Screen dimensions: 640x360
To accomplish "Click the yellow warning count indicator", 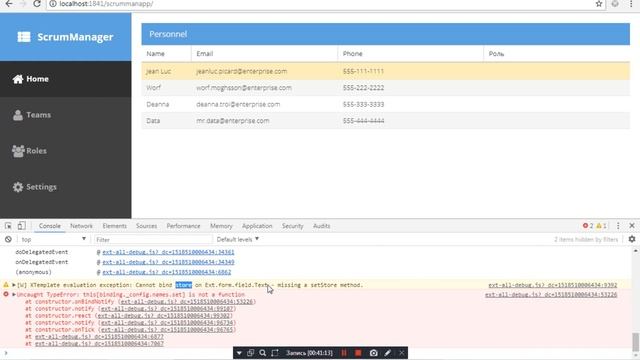I will click(601, 226).
